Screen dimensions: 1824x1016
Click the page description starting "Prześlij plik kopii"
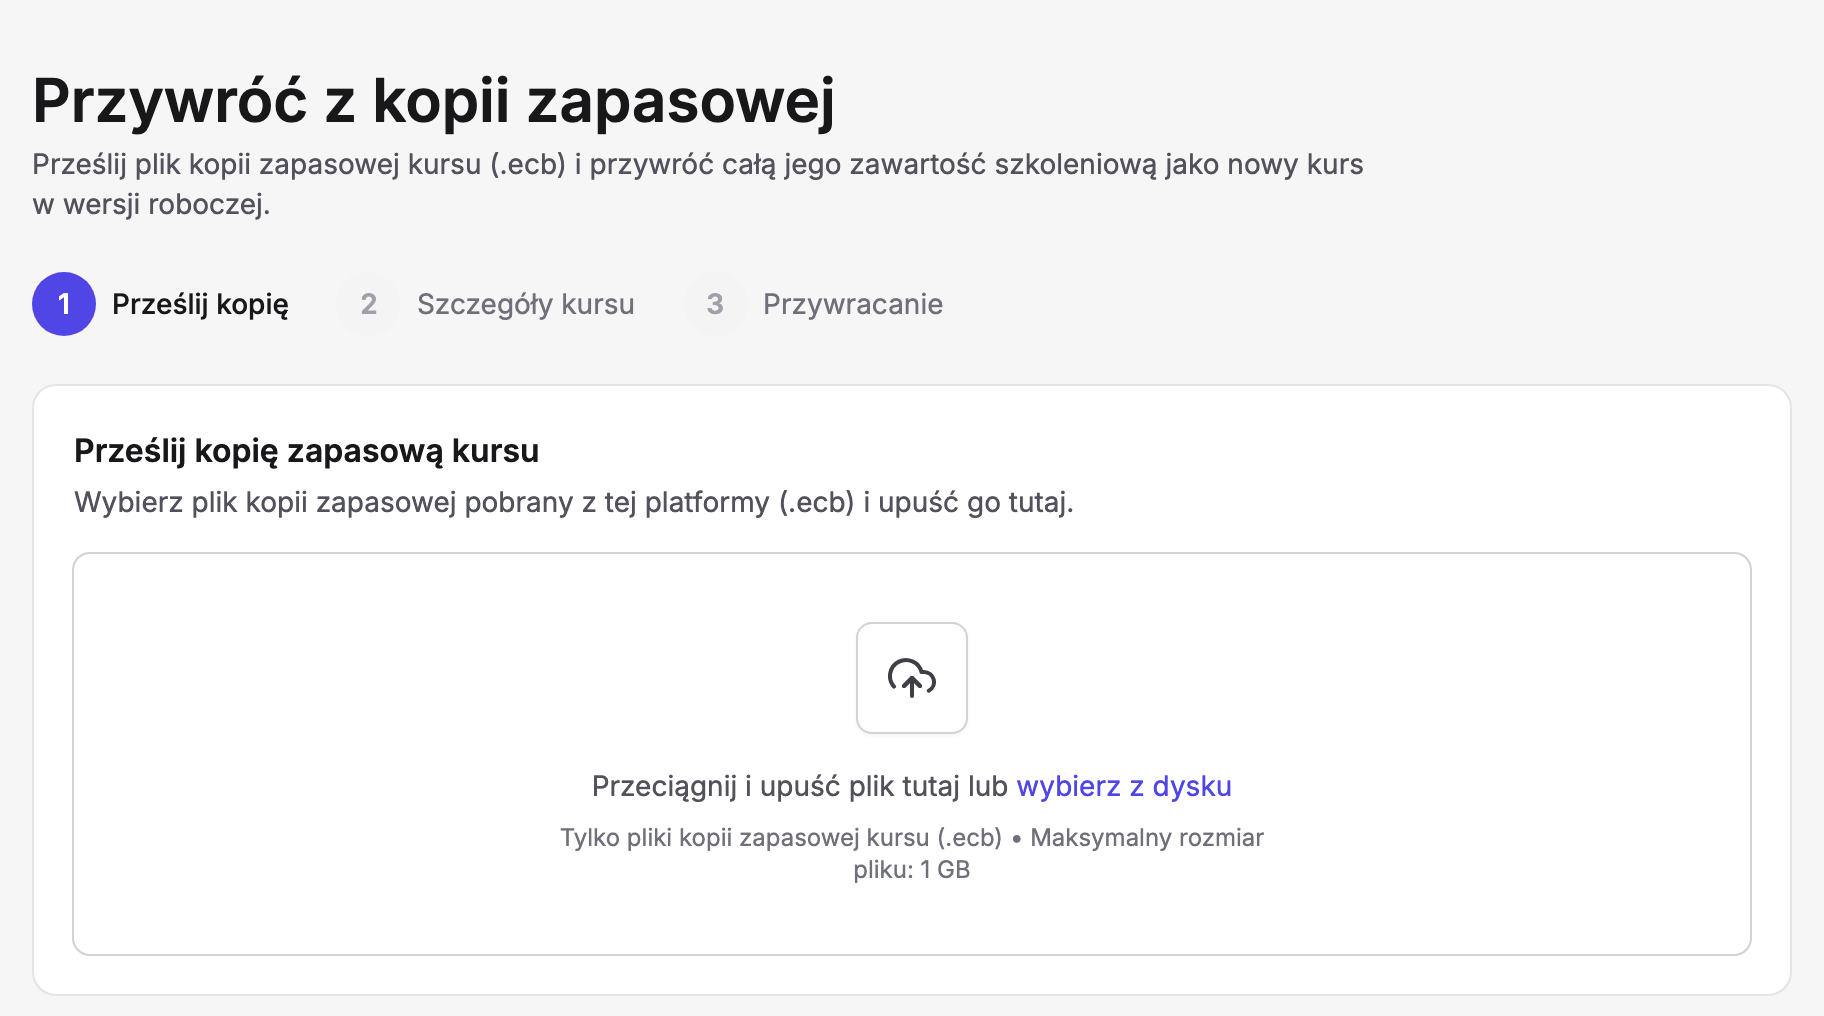(x=698, y=184)
